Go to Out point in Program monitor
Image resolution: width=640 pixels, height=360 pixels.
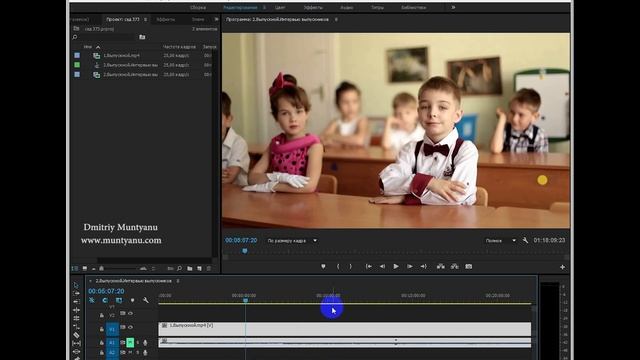click(424, 267)
